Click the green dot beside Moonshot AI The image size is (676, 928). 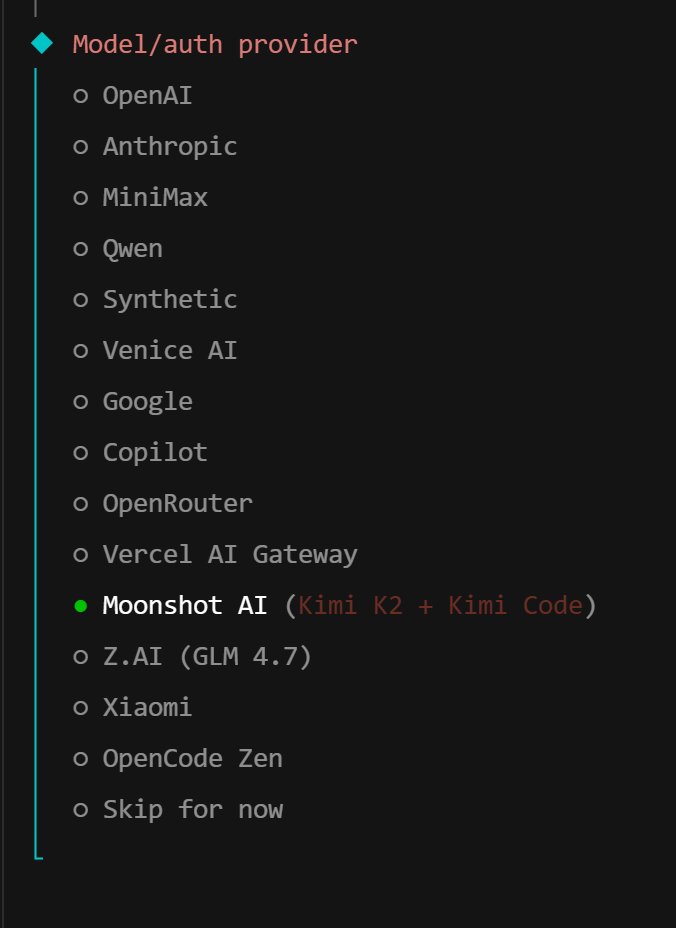click(x=81, y=606)
